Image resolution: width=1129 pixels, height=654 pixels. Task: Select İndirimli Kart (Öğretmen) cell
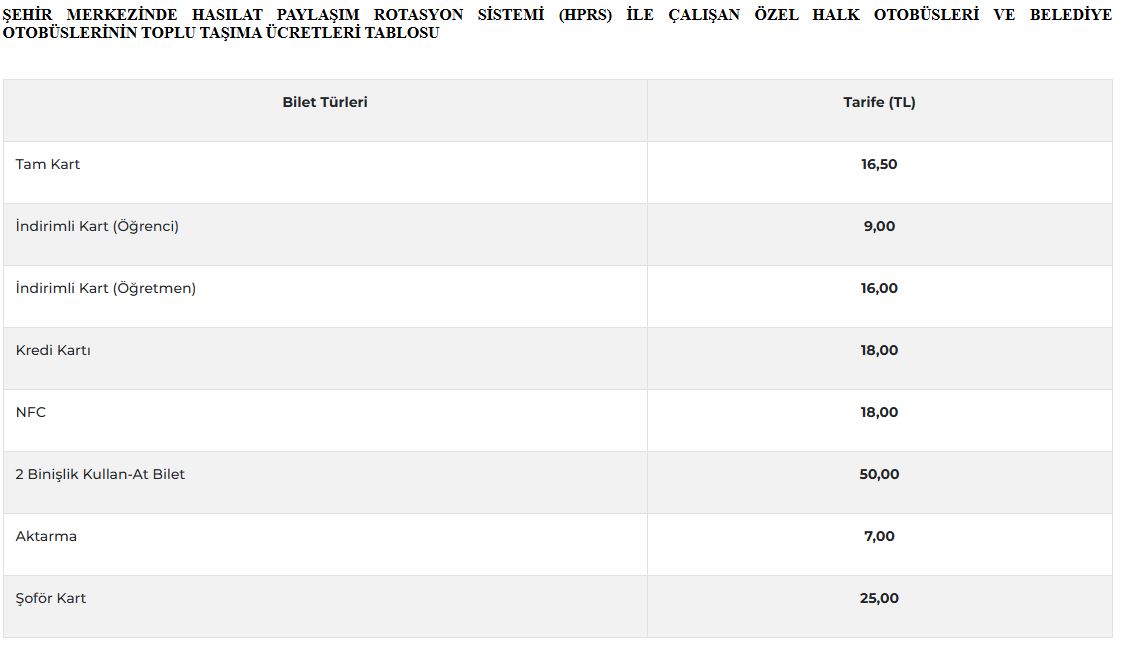(106, 288)
